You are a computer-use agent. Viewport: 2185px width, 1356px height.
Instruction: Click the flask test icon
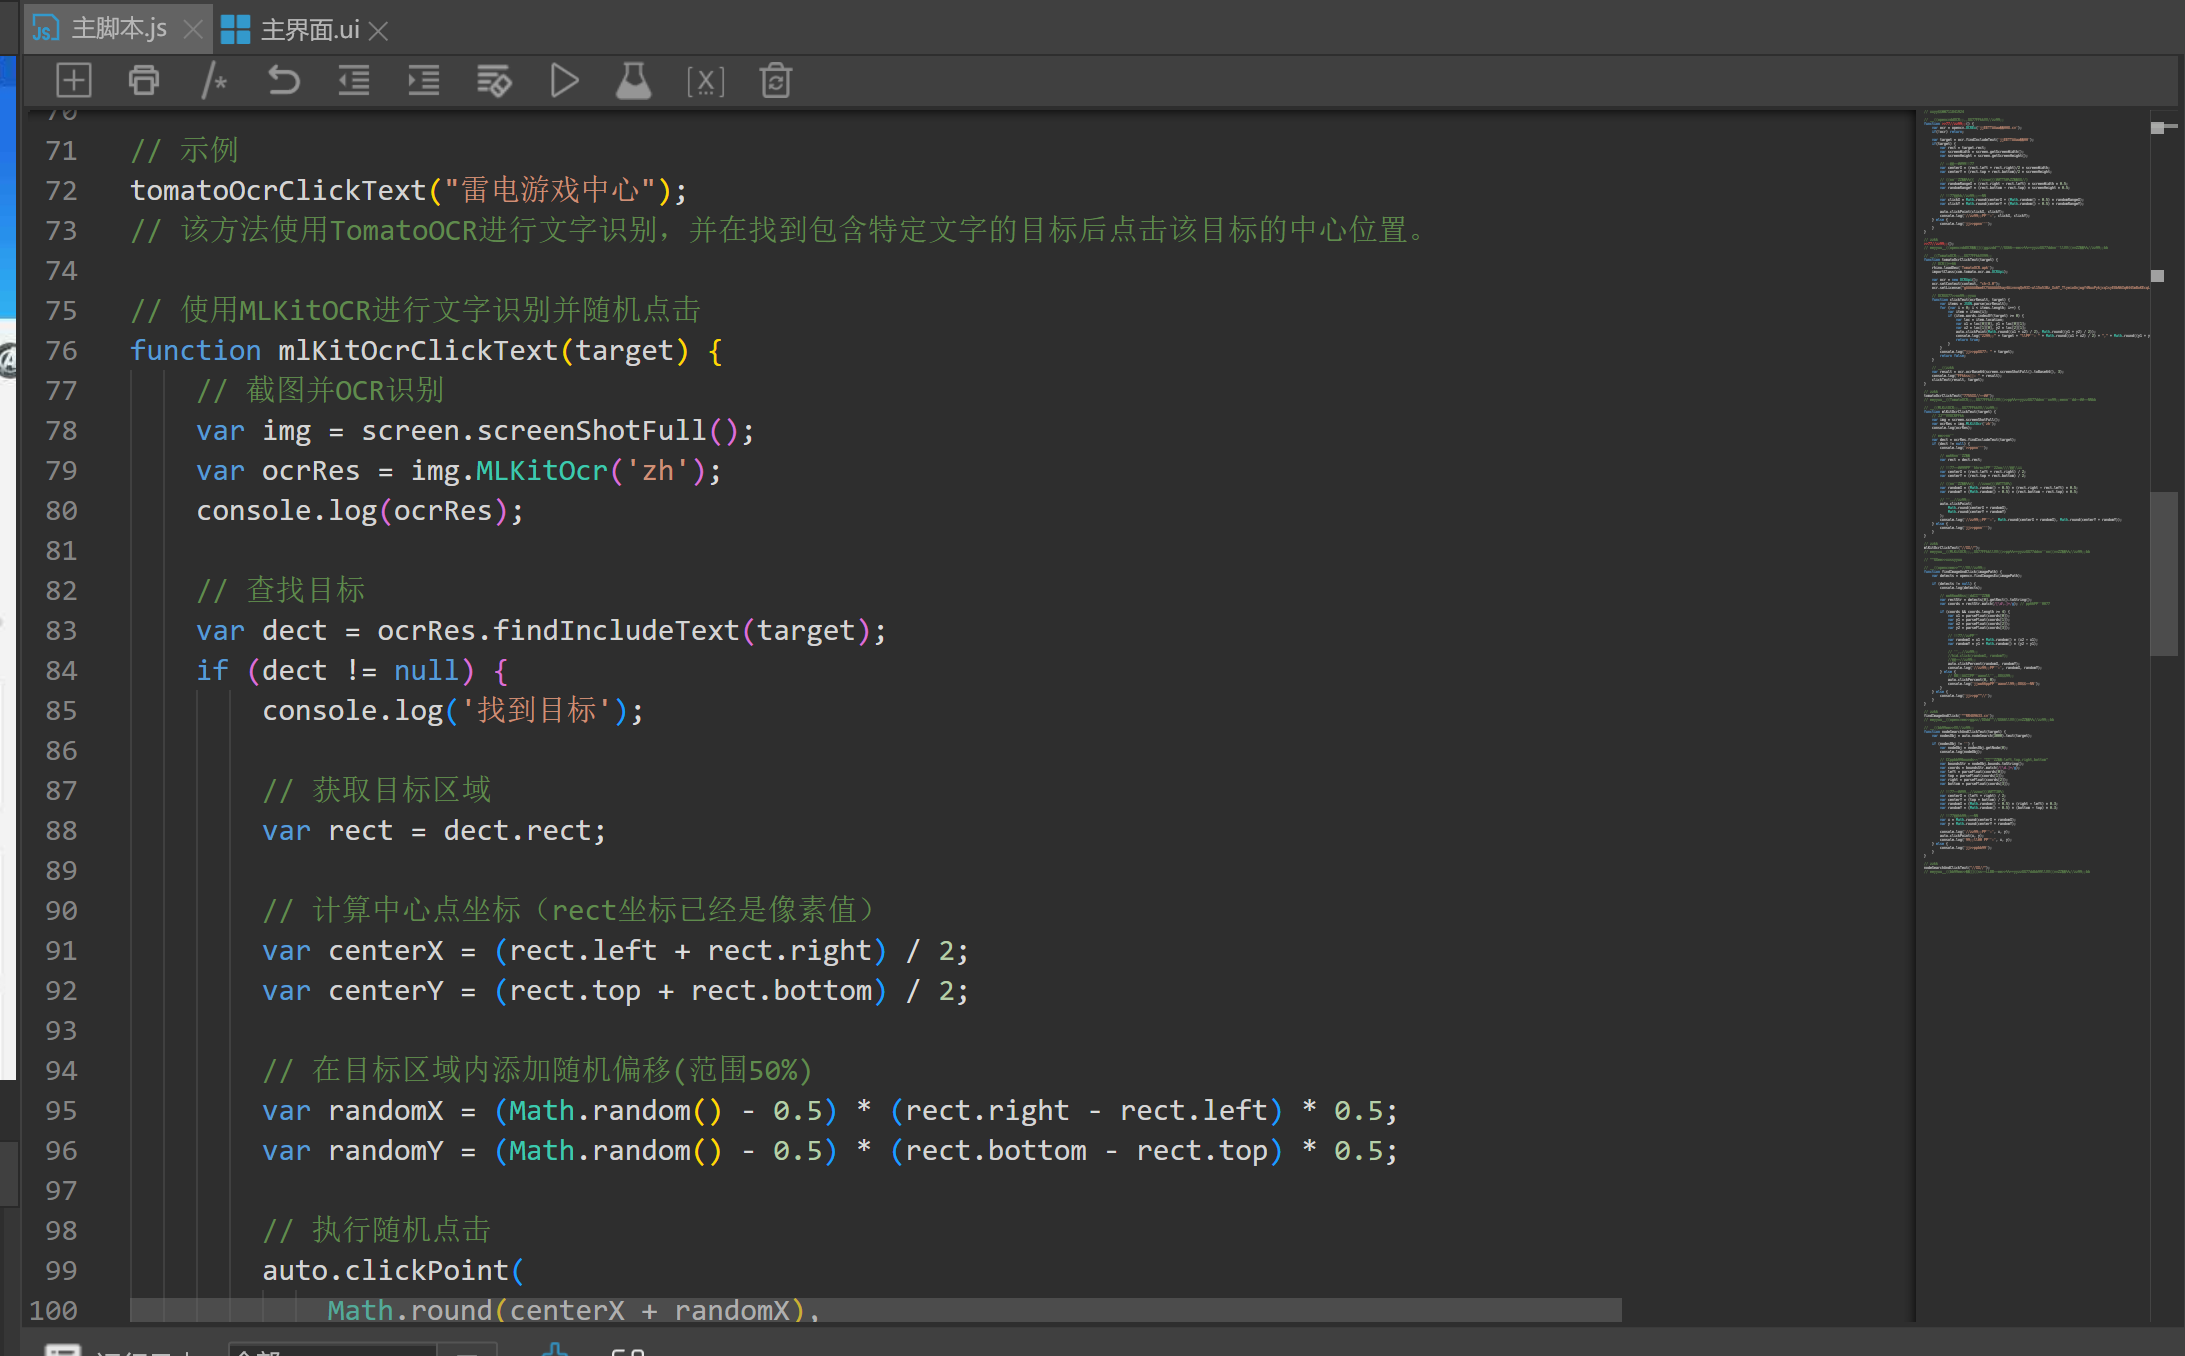click(x=633, y=80)
